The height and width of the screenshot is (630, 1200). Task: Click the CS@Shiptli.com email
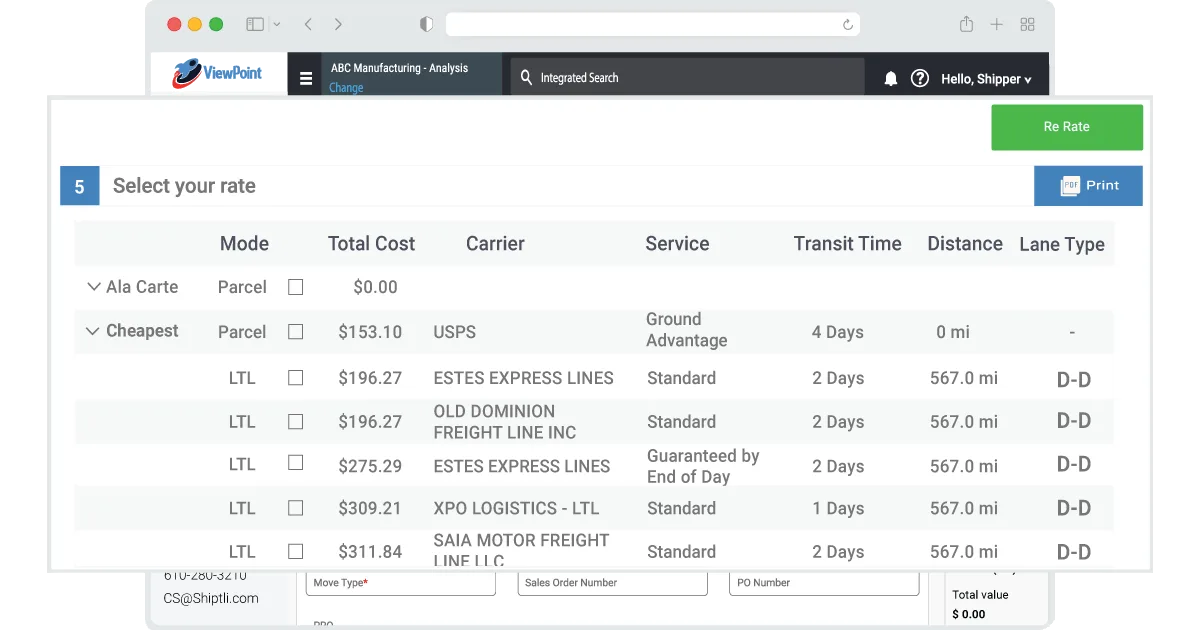click(x=211, y=598)
